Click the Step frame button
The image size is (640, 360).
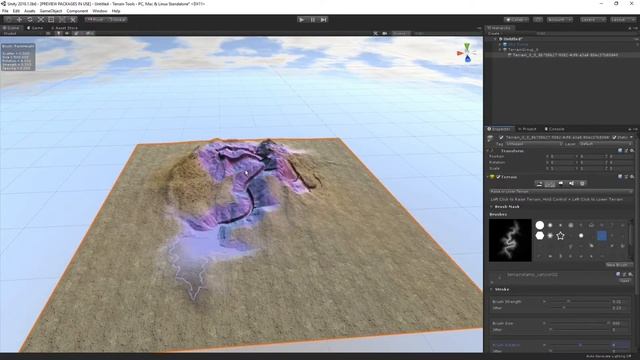(323, 20)
